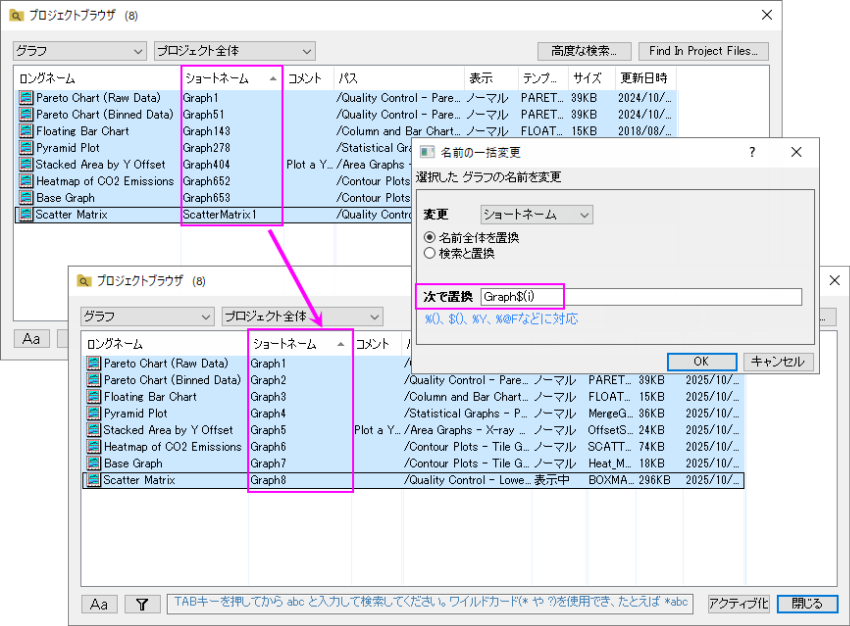
Task: Click the graph icon of the Graph3 row in front browser
Action: coord(94,397)
